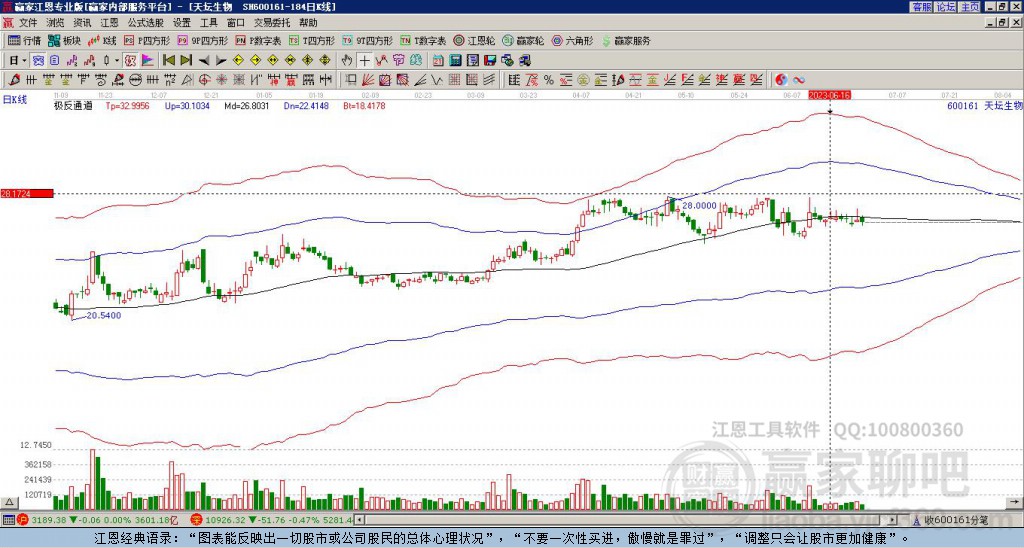Image resolution: width=1024 pixels, height=548 pixels.
Task: Click the save diskette icon
Action: click(x=490, y=61)
